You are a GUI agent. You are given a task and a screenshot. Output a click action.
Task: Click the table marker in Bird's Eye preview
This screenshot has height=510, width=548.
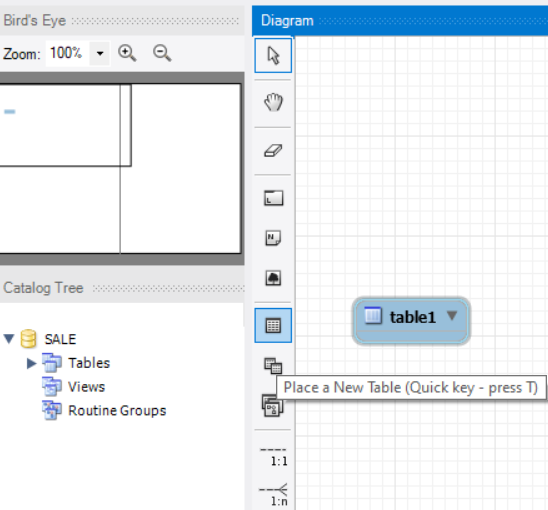point(10,112)
